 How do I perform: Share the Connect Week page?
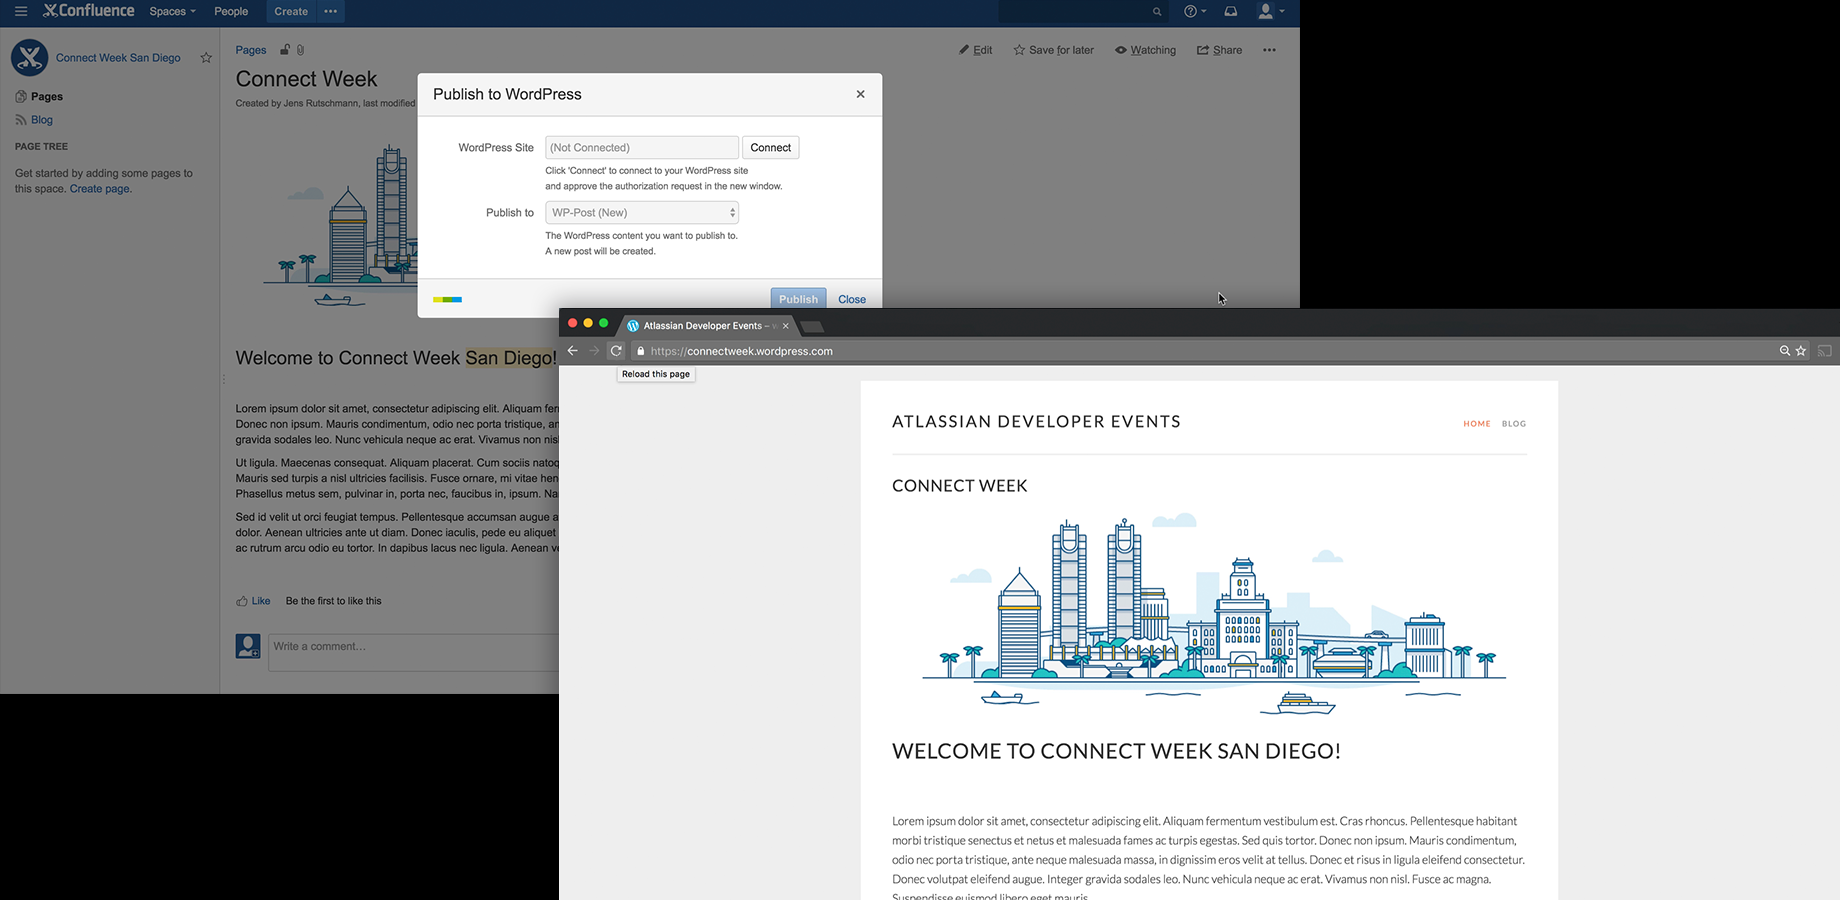(x=1220, y=50)
